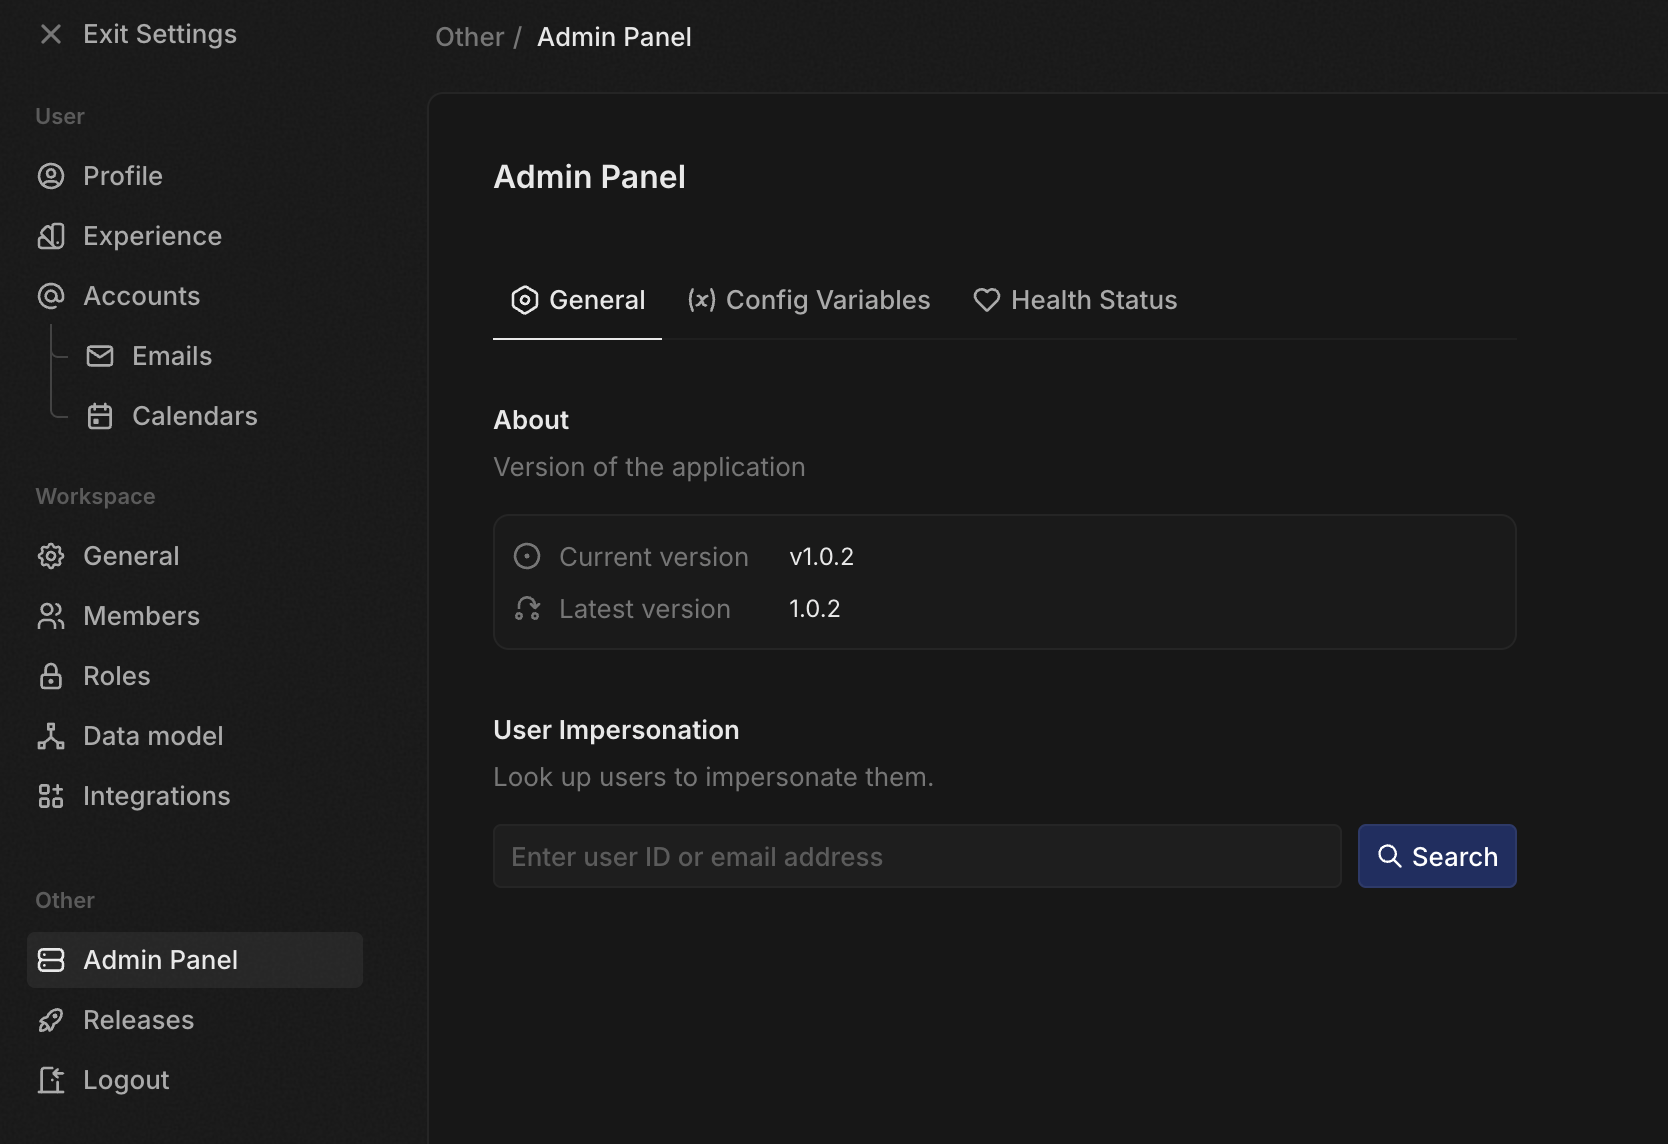Image resolution: width=1668 pixels, height=1144 pixels.
Task: Open the Releases rocket icon
Action: tap(51, 1021)
